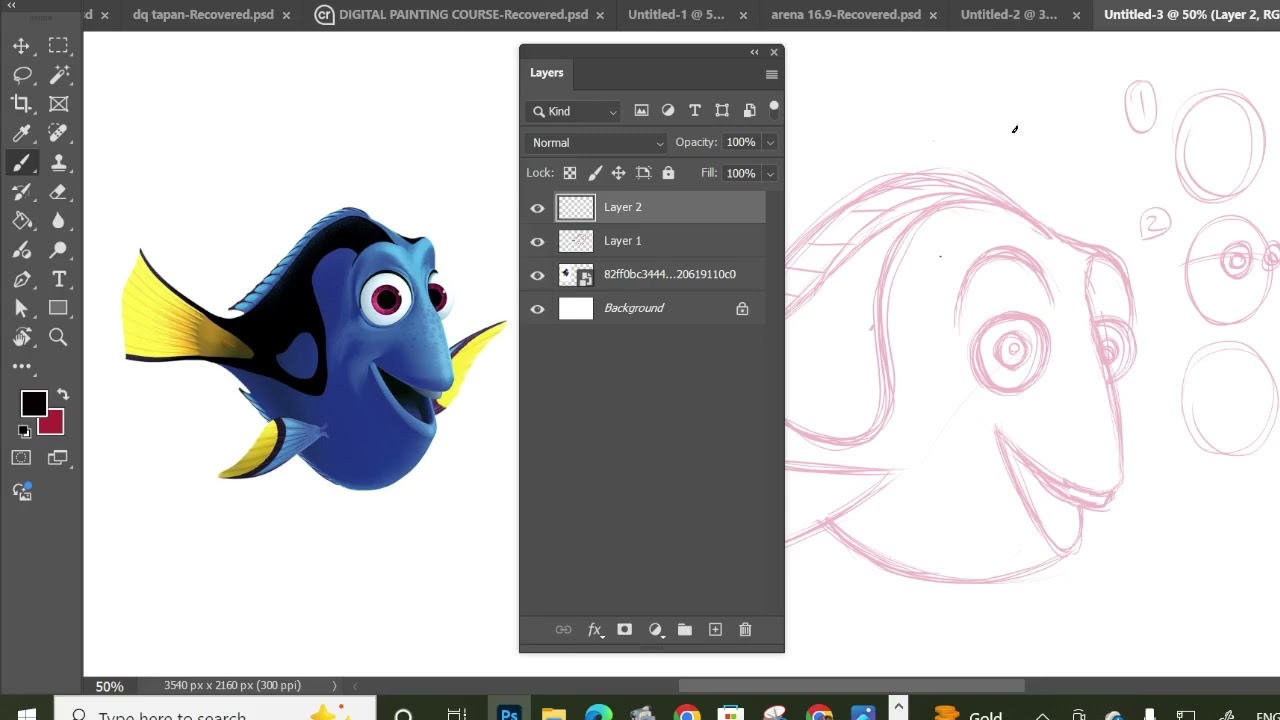Switch to the dq tapan-Recovered.psd tab
This screenshot has height=720, width=1280.
(x=203, y=15)
